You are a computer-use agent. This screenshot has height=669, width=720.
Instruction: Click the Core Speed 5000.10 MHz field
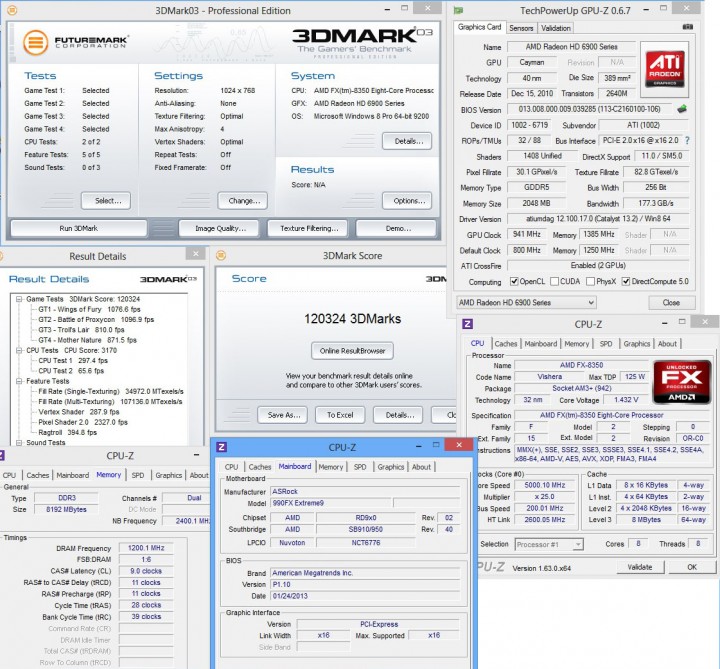coord(543,485)
